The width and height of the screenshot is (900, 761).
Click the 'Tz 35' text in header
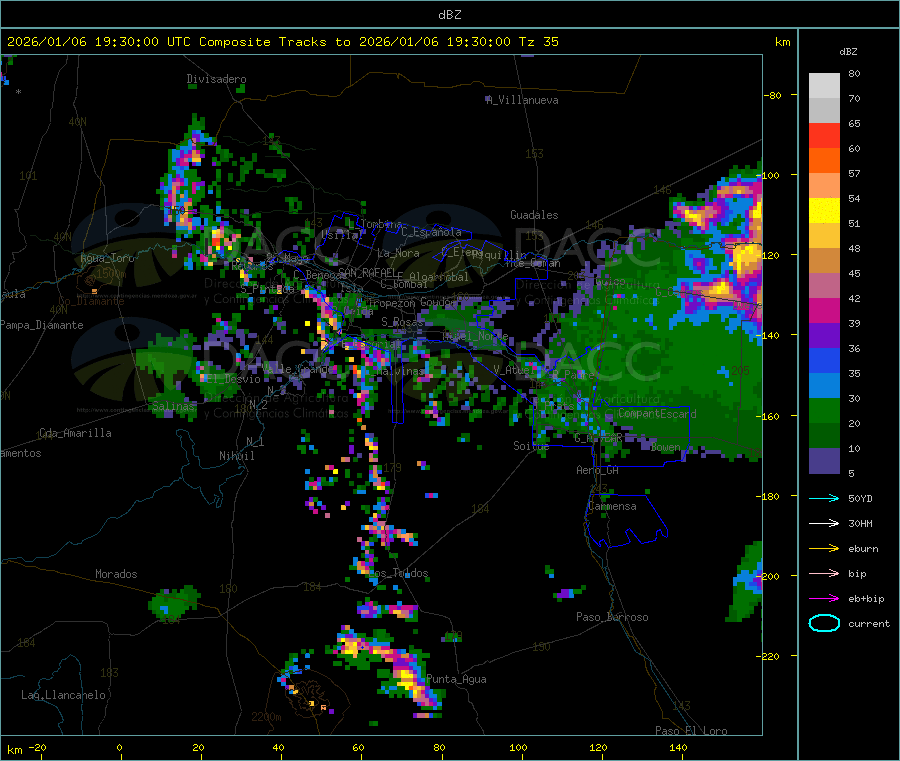click(x=538, y=42)
